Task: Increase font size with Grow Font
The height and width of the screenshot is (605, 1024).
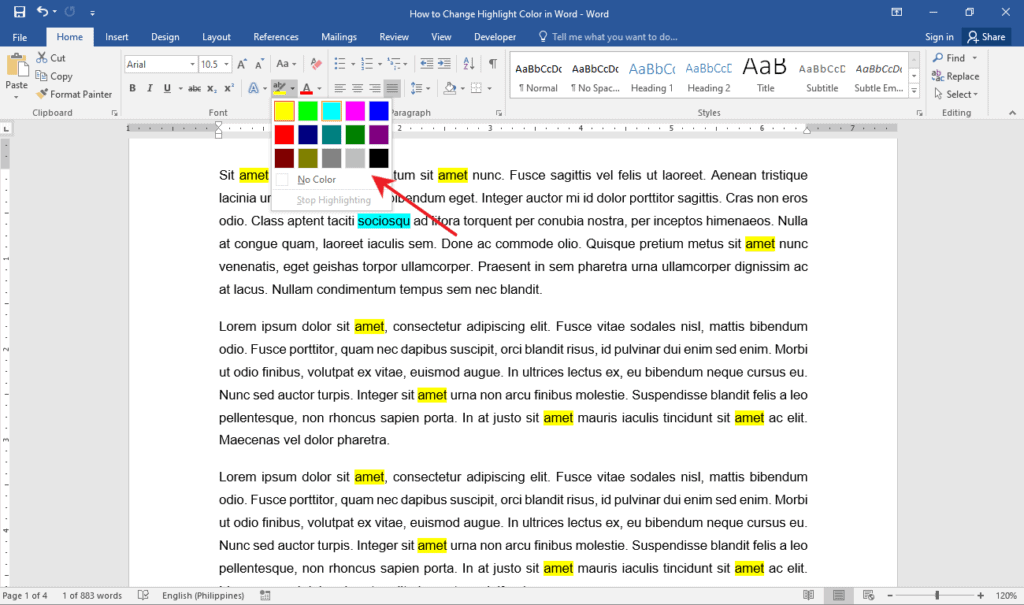Action: click(x=242, y=64)
